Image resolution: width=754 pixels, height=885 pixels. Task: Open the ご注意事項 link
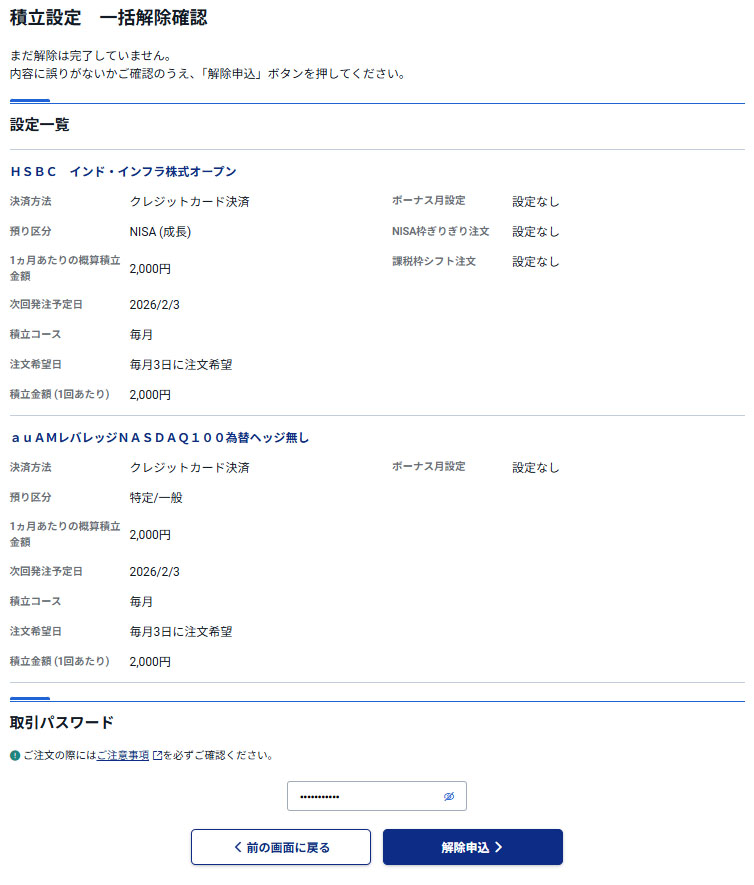123,755
